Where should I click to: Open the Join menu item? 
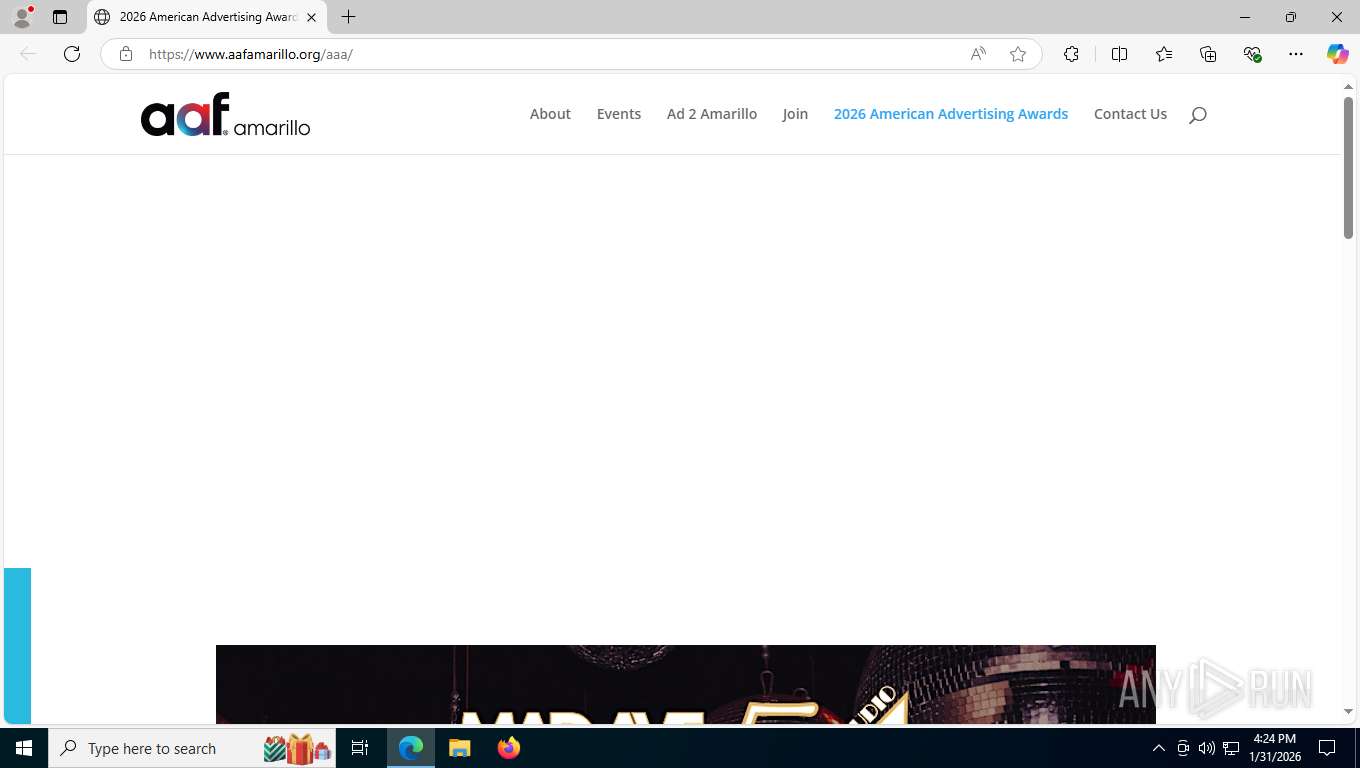click(795, 114)
